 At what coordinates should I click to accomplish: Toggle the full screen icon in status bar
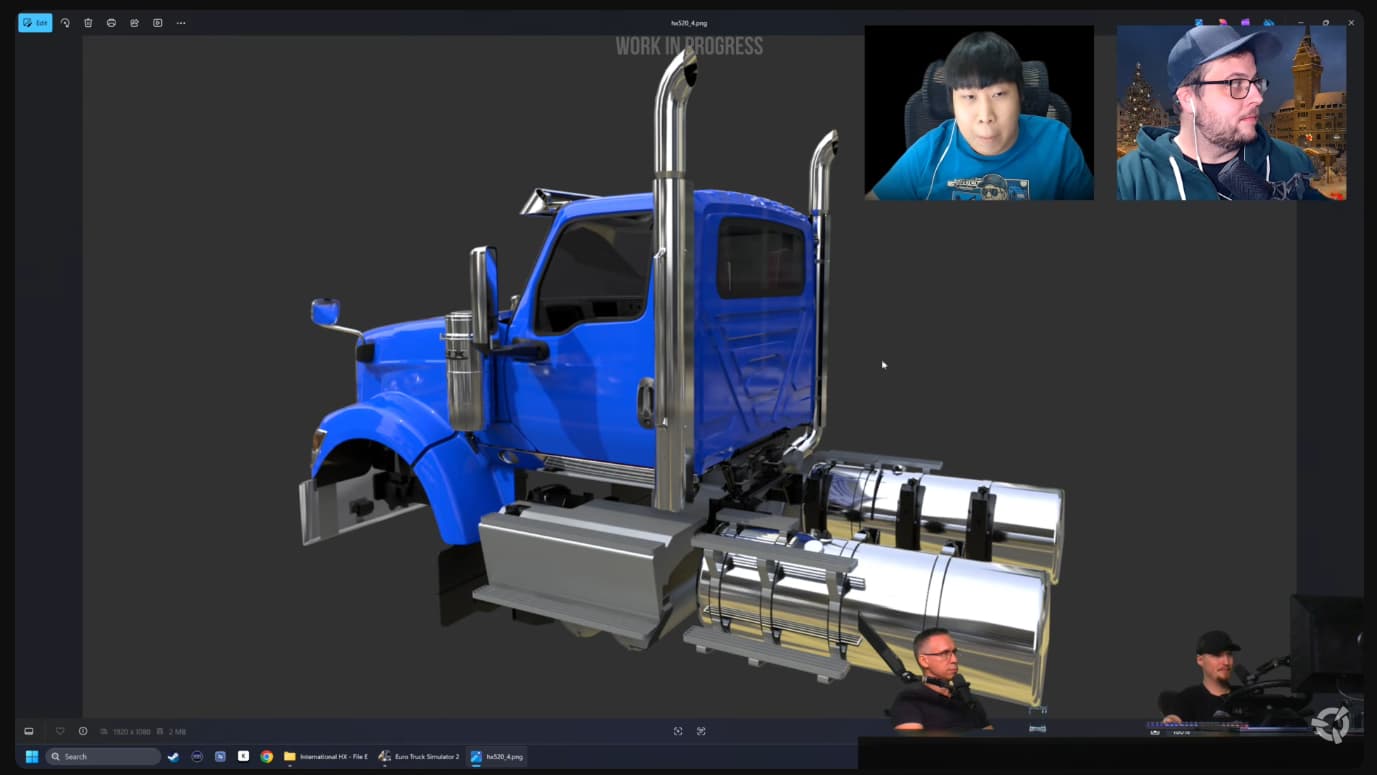tap(701, 731)
